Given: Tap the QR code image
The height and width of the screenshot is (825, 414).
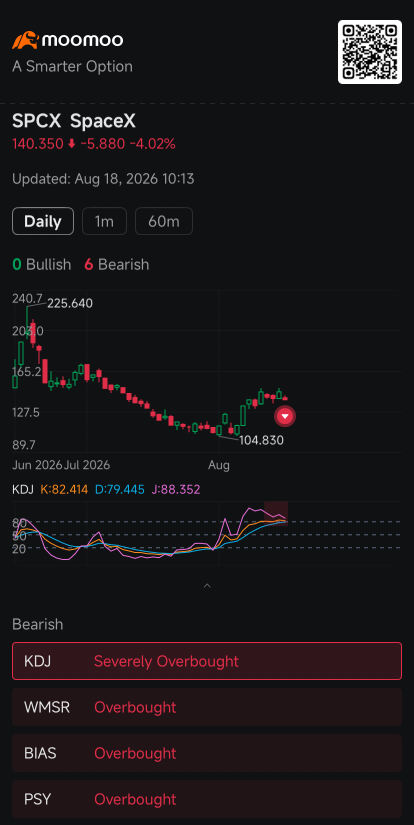Looking at the screenshot, I should pyautogui.click(x=370, y=52).
